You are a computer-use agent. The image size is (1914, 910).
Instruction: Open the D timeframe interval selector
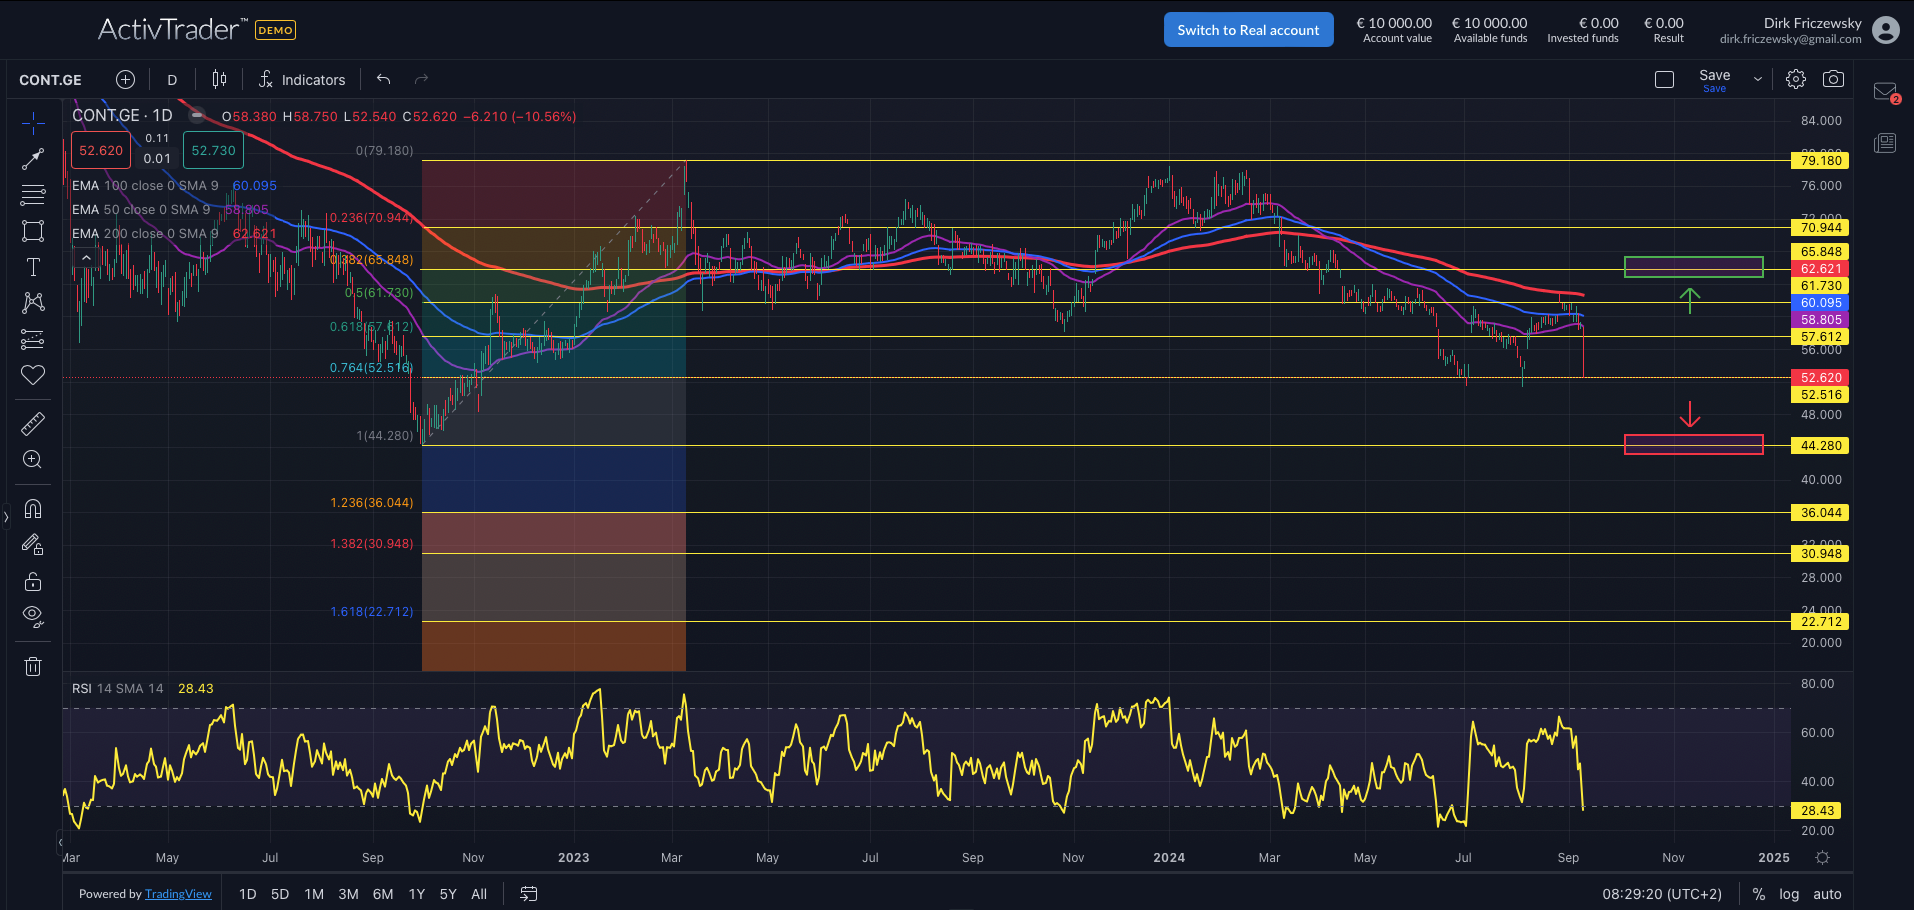point(172,80)
